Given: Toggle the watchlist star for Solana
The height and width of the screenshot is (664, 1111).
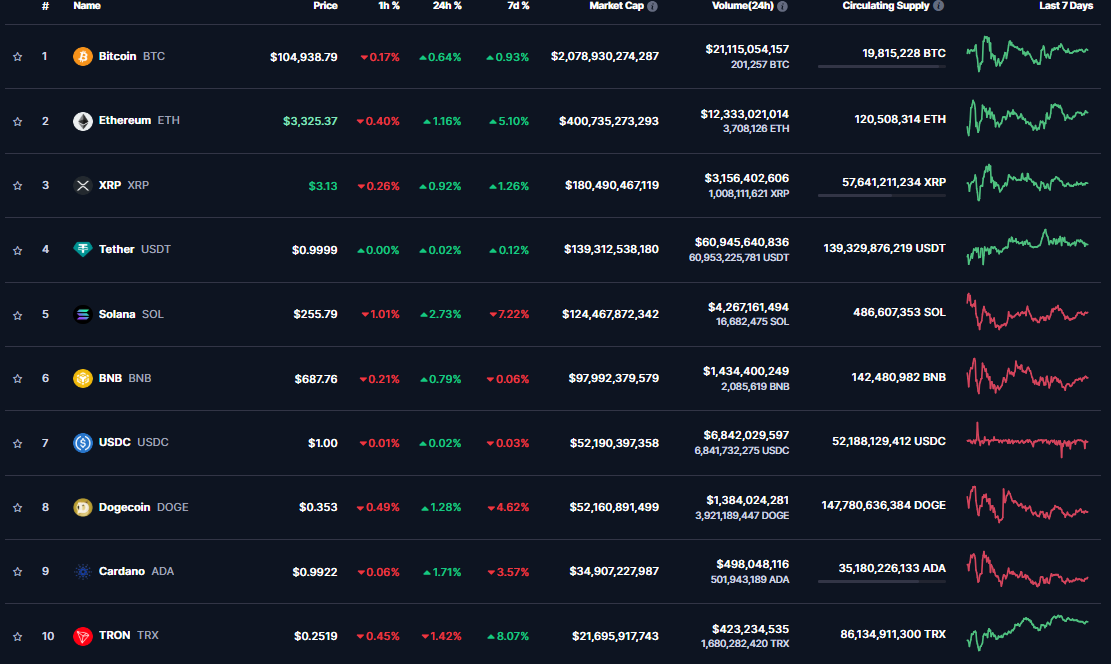Looking at the screenshot, I should point(17,315).
